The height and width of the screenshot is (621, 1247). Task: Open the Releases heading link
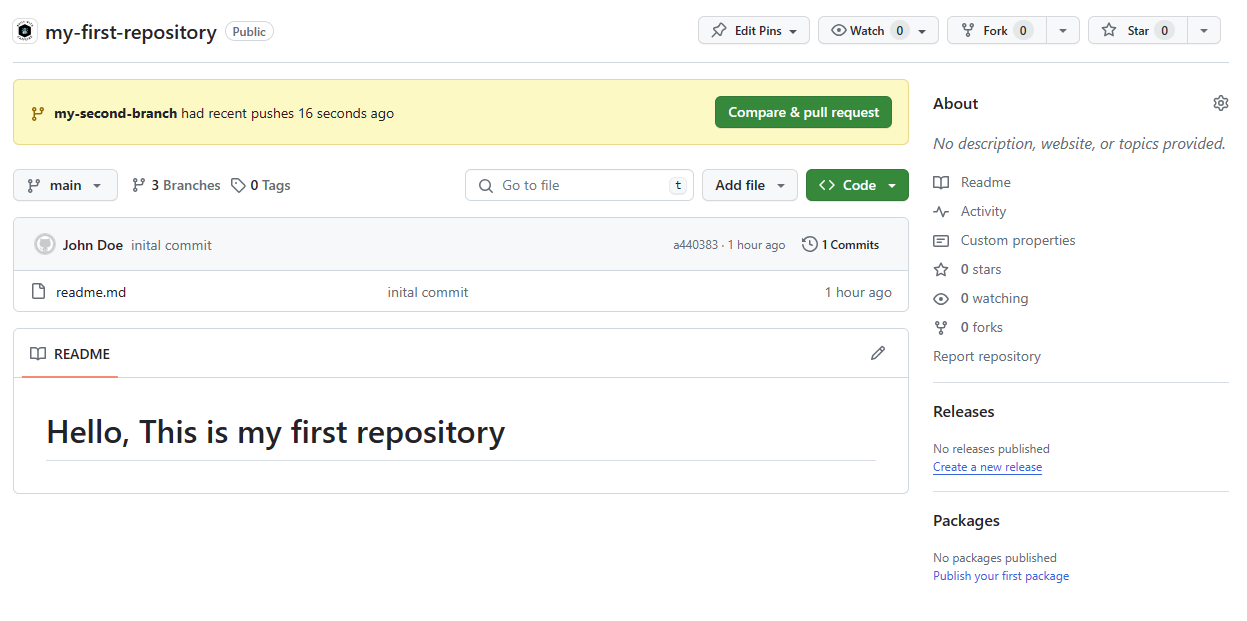point(964,411)
